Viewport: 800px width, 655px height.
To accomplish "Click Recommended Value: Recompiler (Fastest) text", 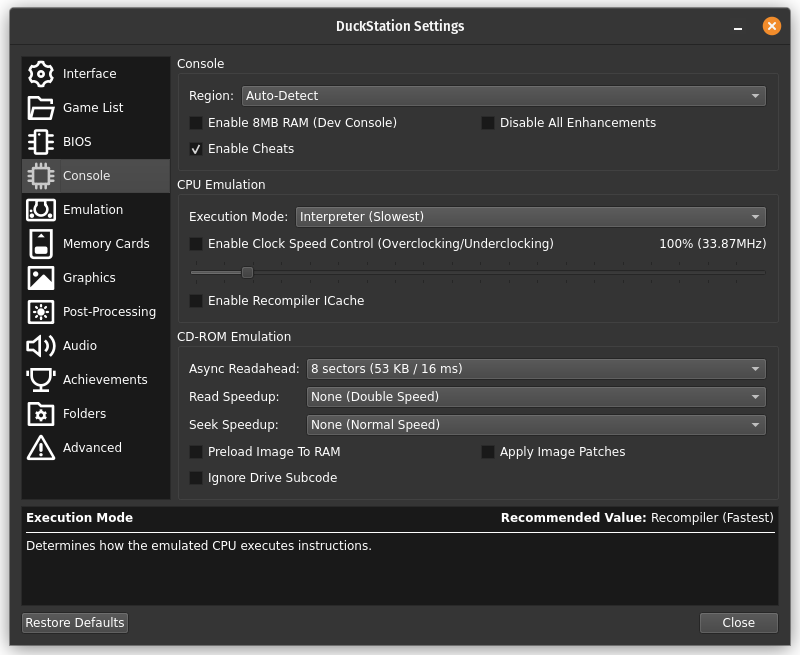I will coord(637,518).
